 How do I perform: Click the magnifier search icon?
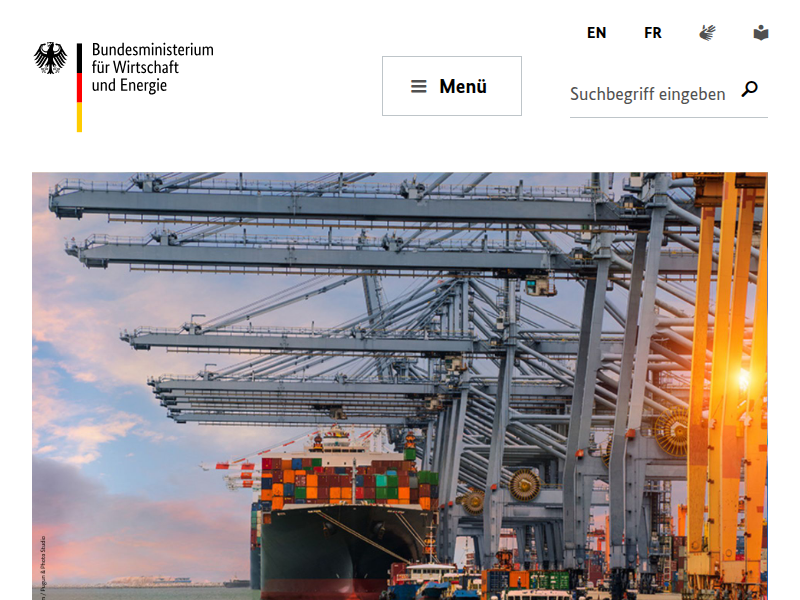tap(749, 89)
